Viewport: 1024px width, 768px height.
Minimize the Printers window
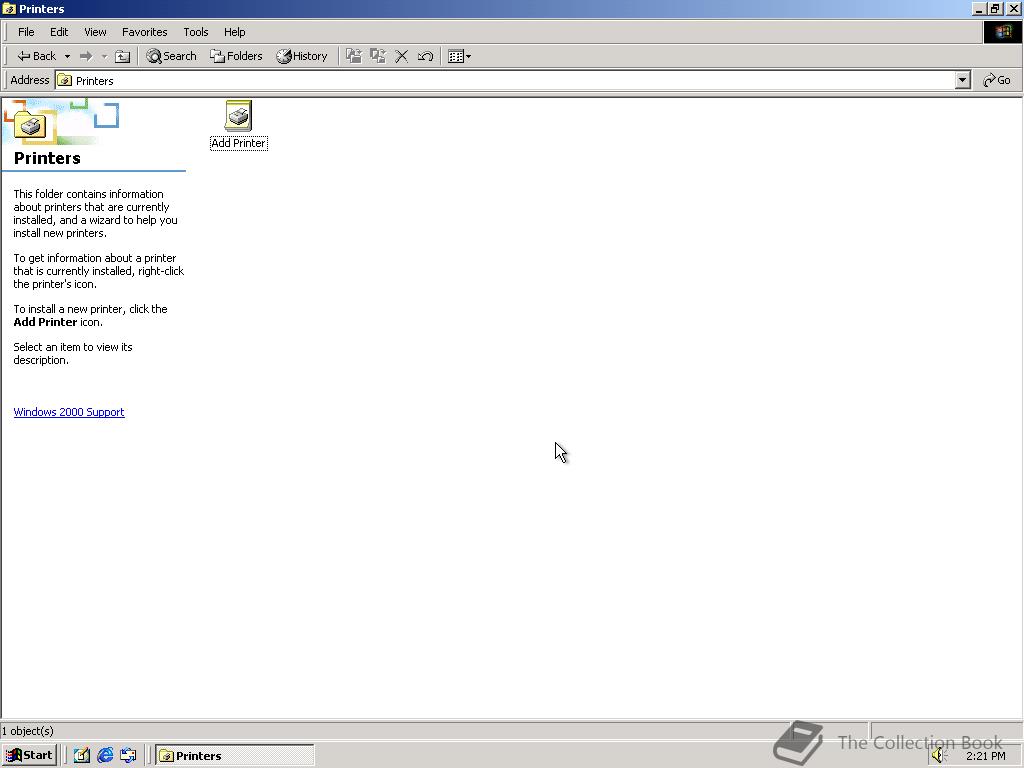pyautogui.click(x=978, y=8)
